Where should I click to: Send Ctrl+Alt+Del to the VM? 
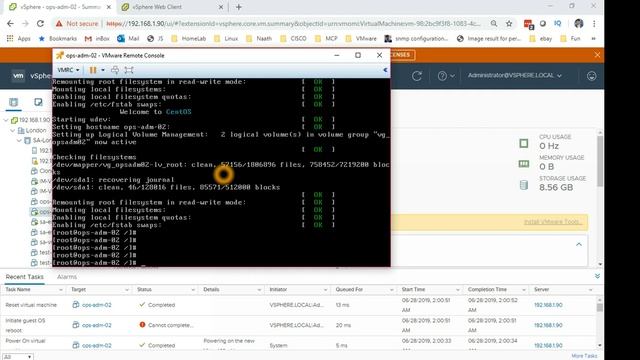click(115, 70)
